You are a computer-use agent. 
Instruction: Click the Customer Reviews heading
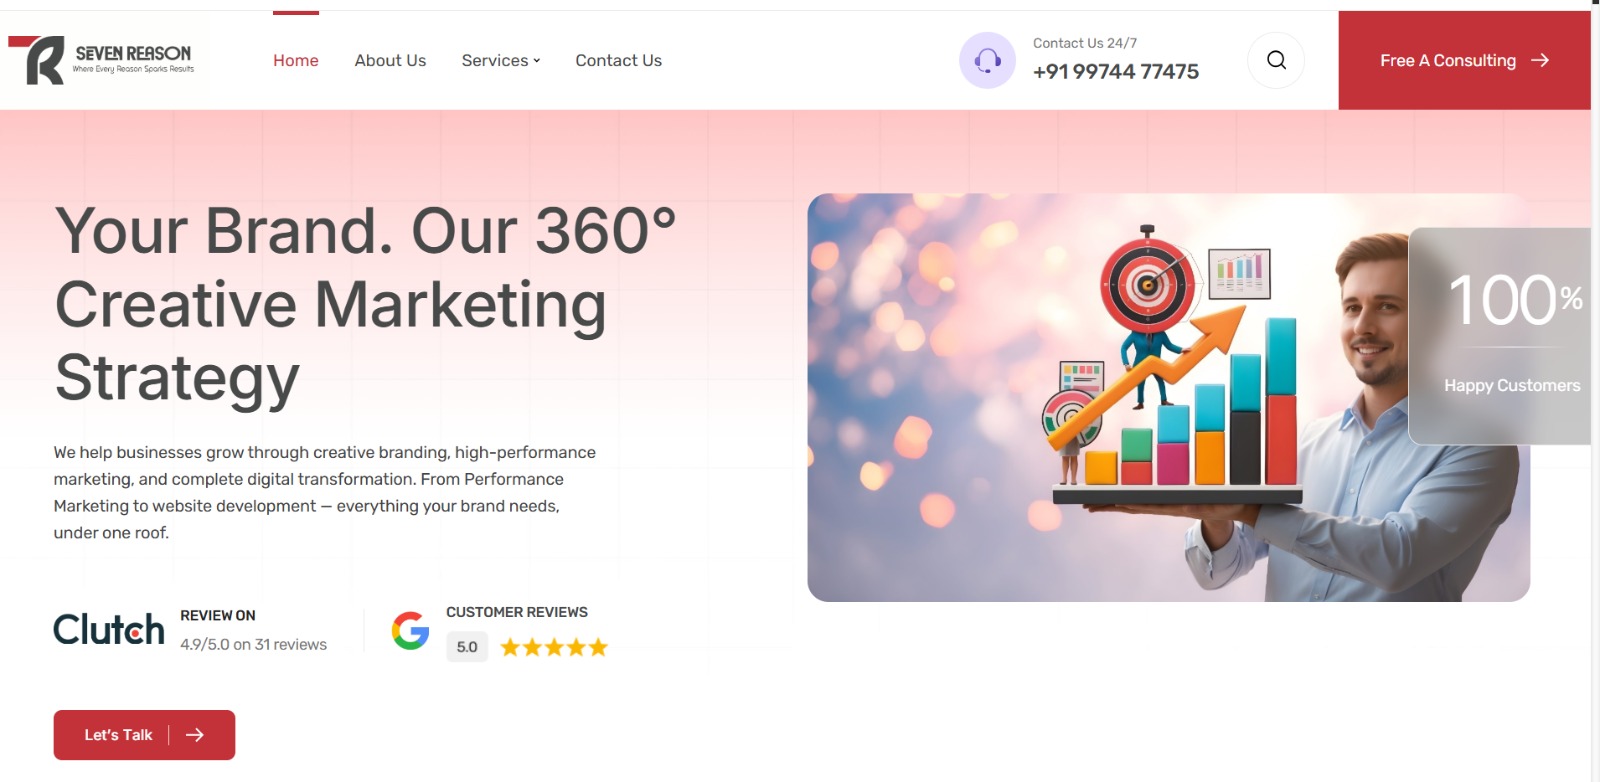[516, 612]
